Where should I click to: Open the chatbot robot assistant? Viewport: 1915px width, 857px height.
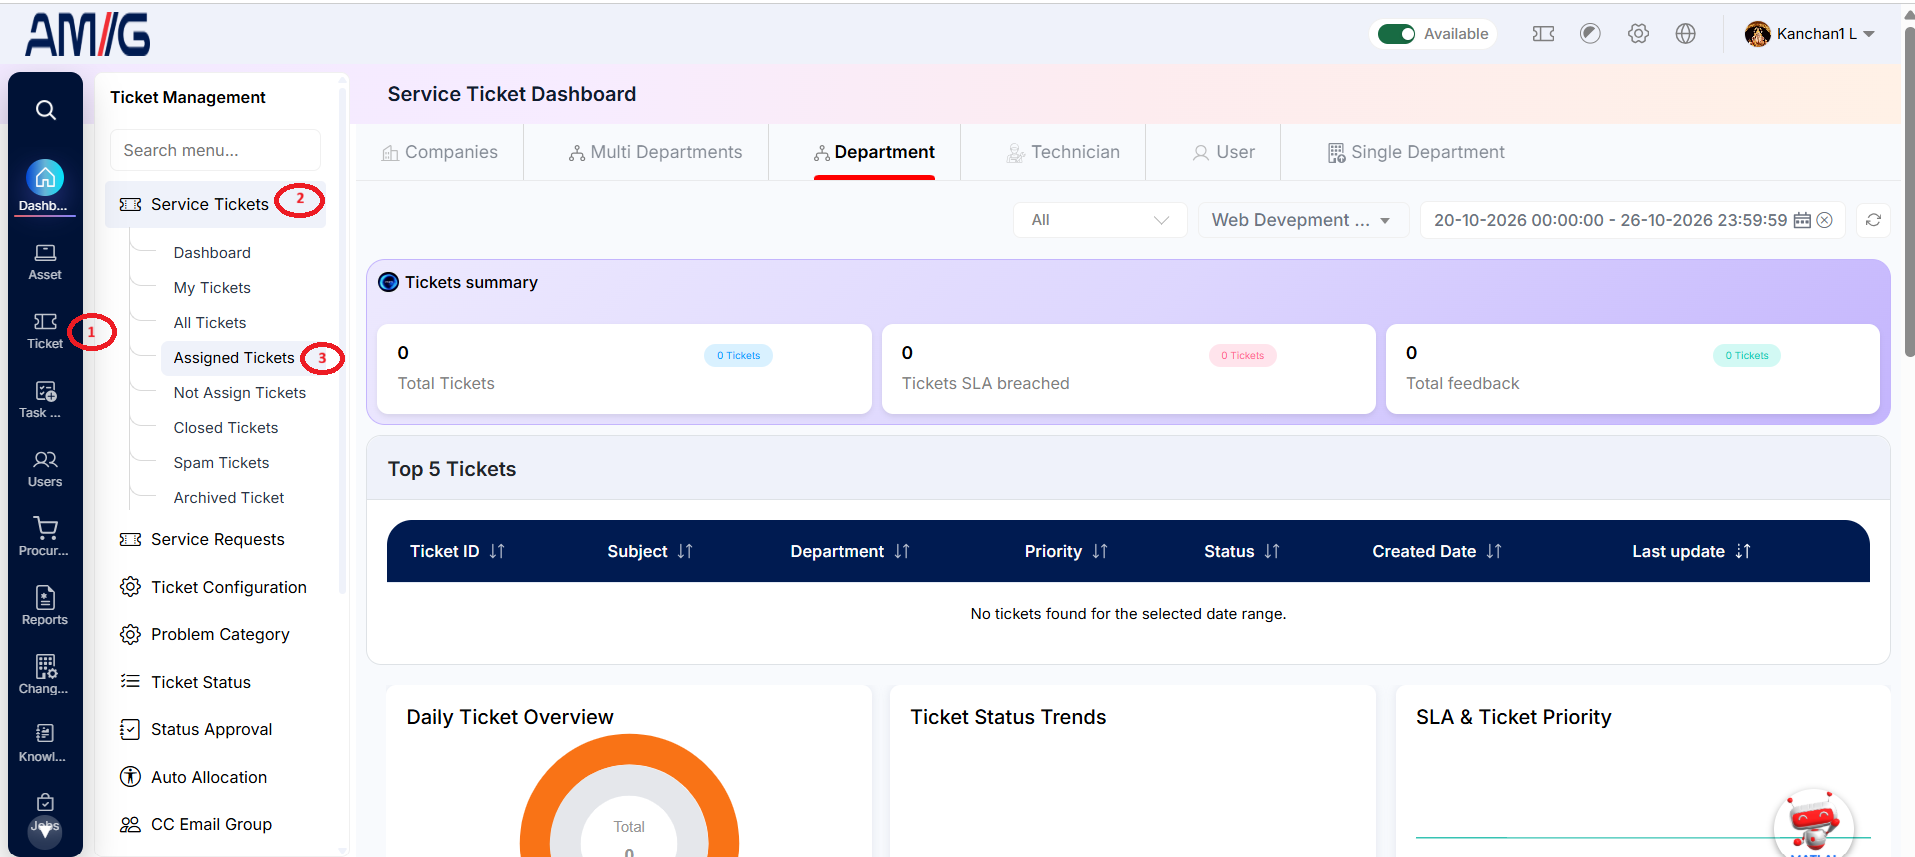[1813, 824]
